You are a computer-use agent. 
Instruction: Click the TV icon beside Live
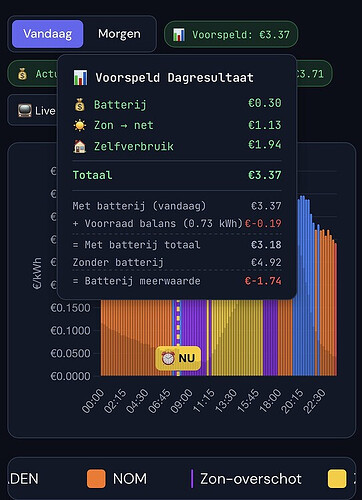24,111
